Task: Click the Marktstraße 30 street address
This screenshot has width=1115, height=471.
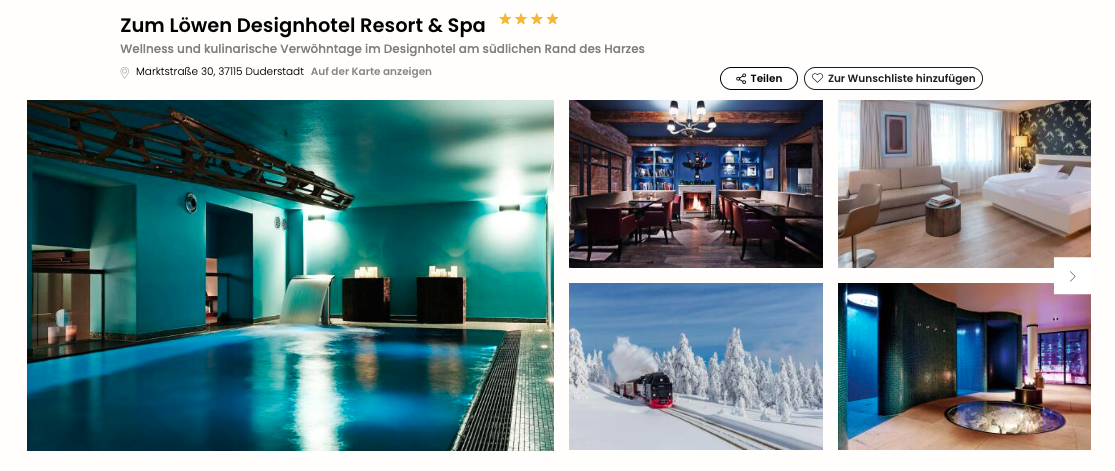Action: 175,72
